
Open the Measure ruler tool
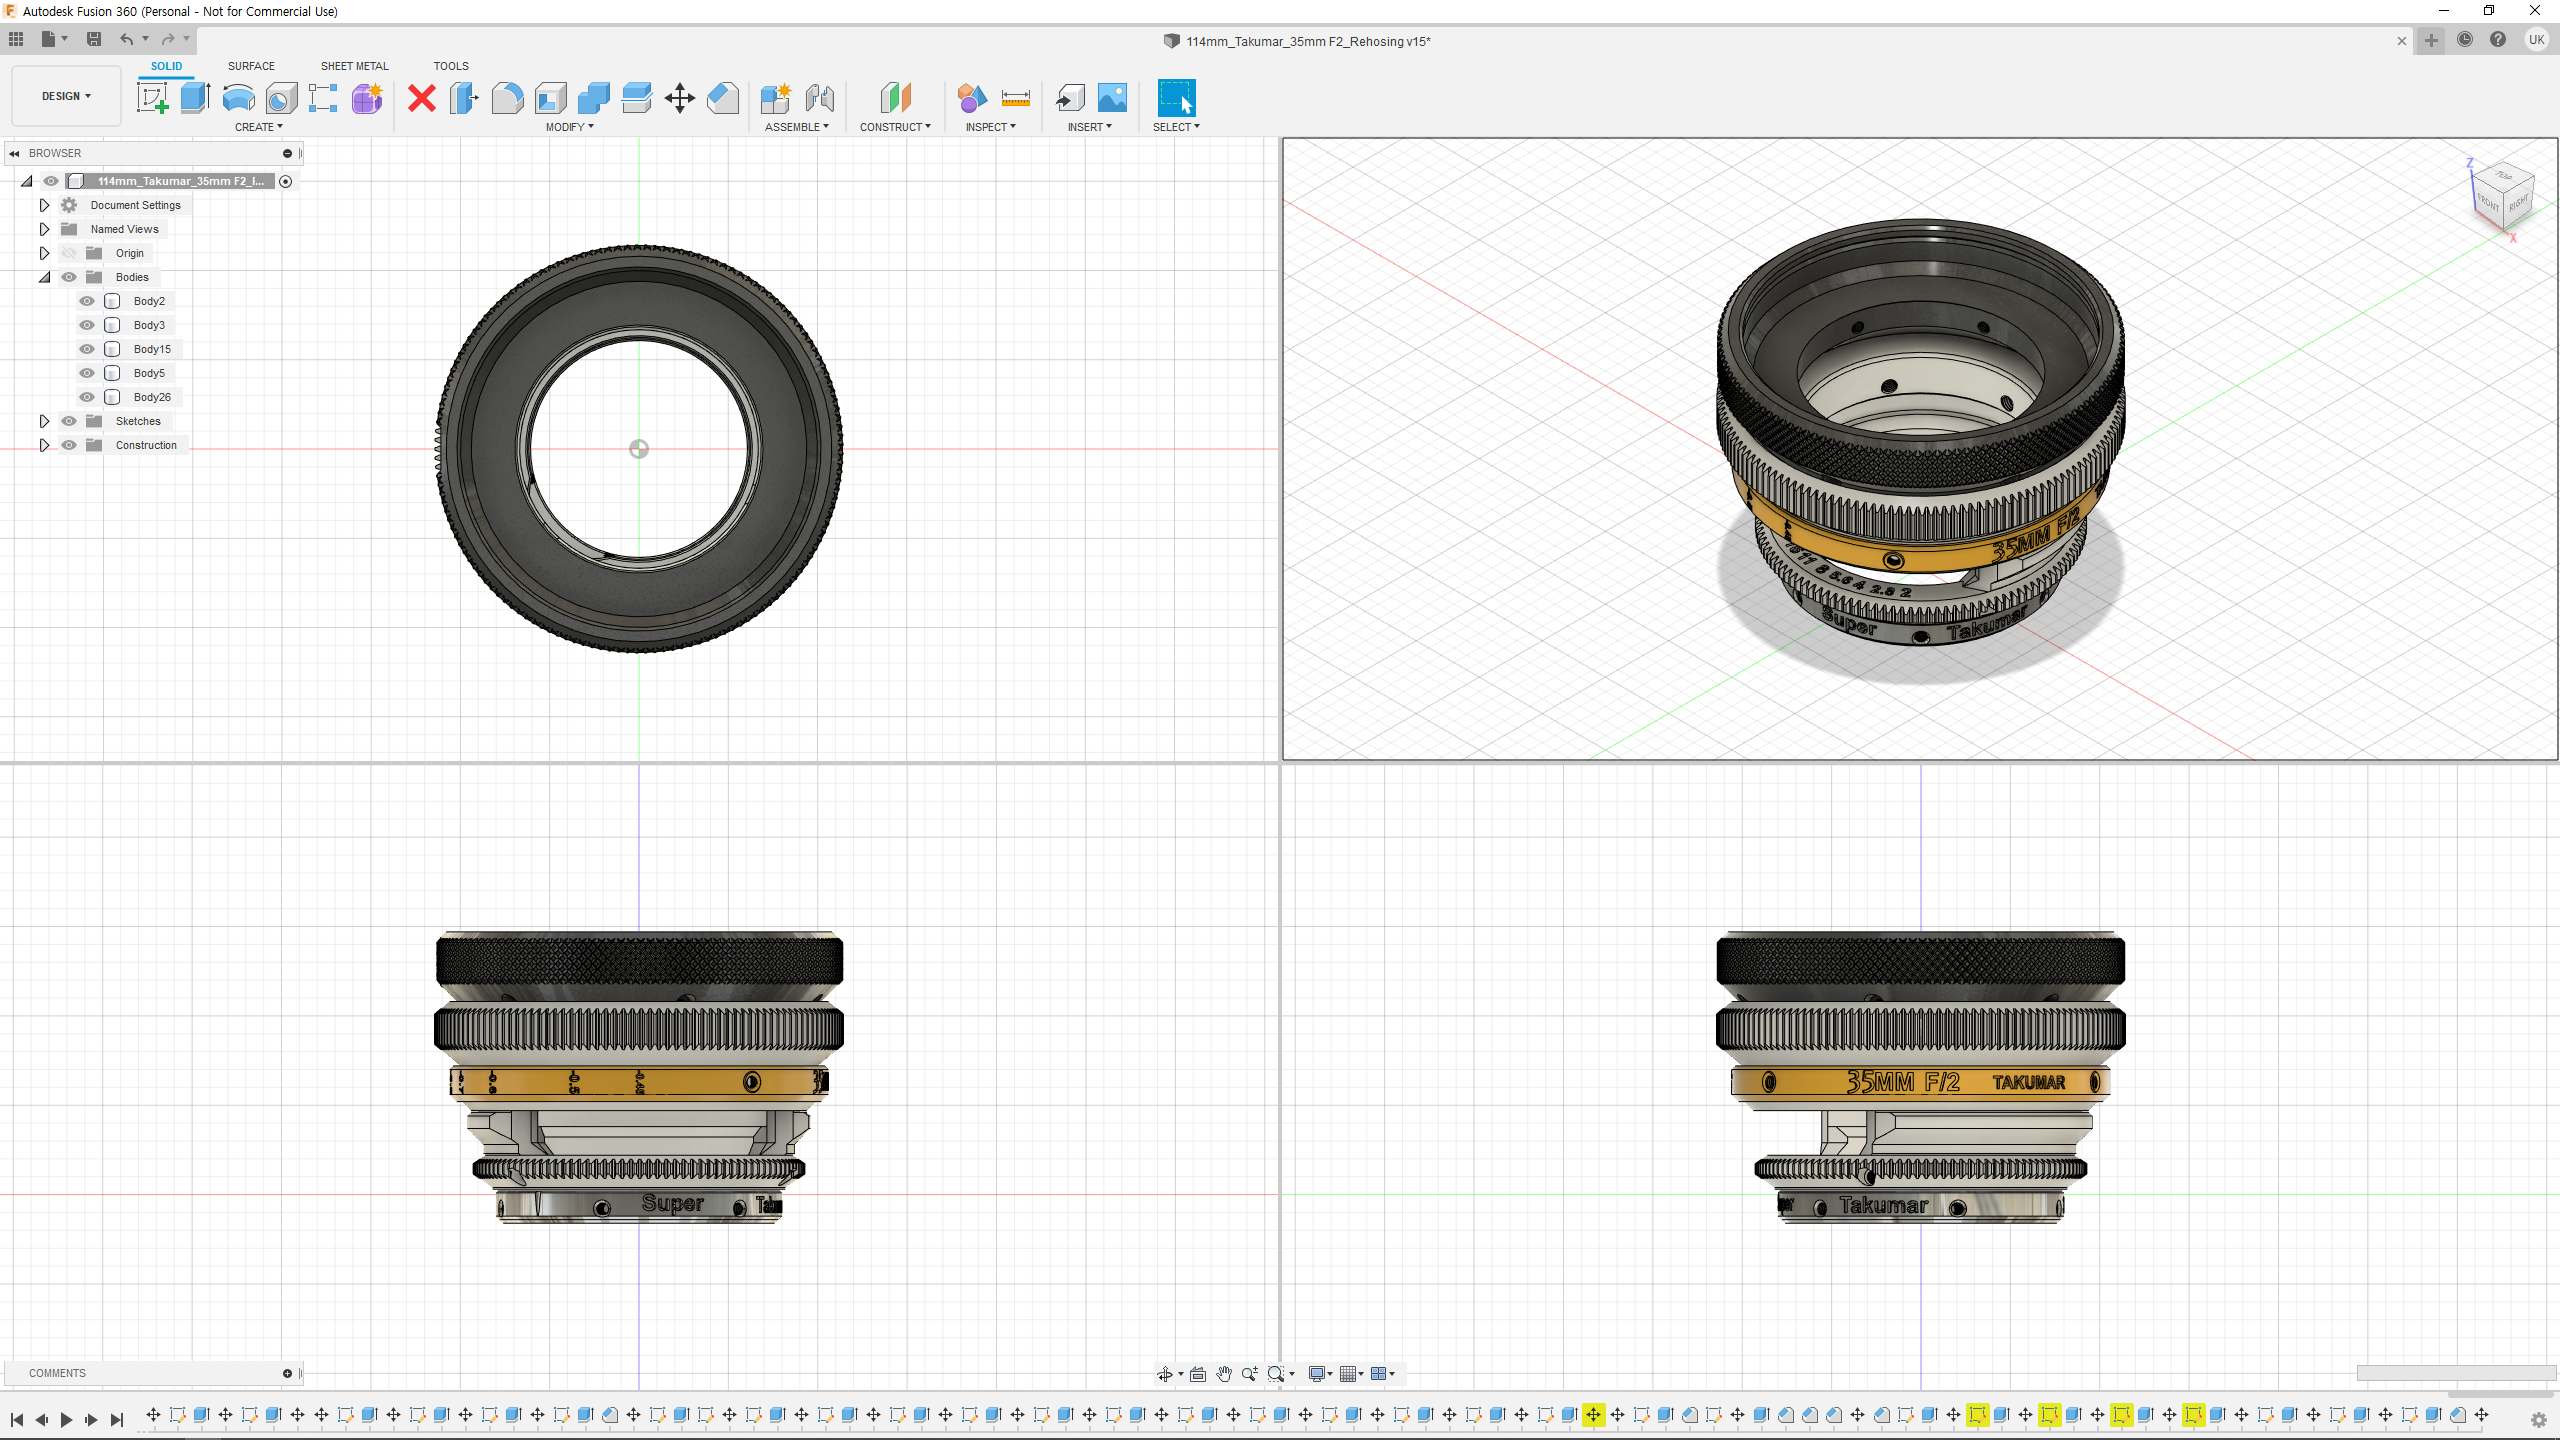(x=1015, y=98)
